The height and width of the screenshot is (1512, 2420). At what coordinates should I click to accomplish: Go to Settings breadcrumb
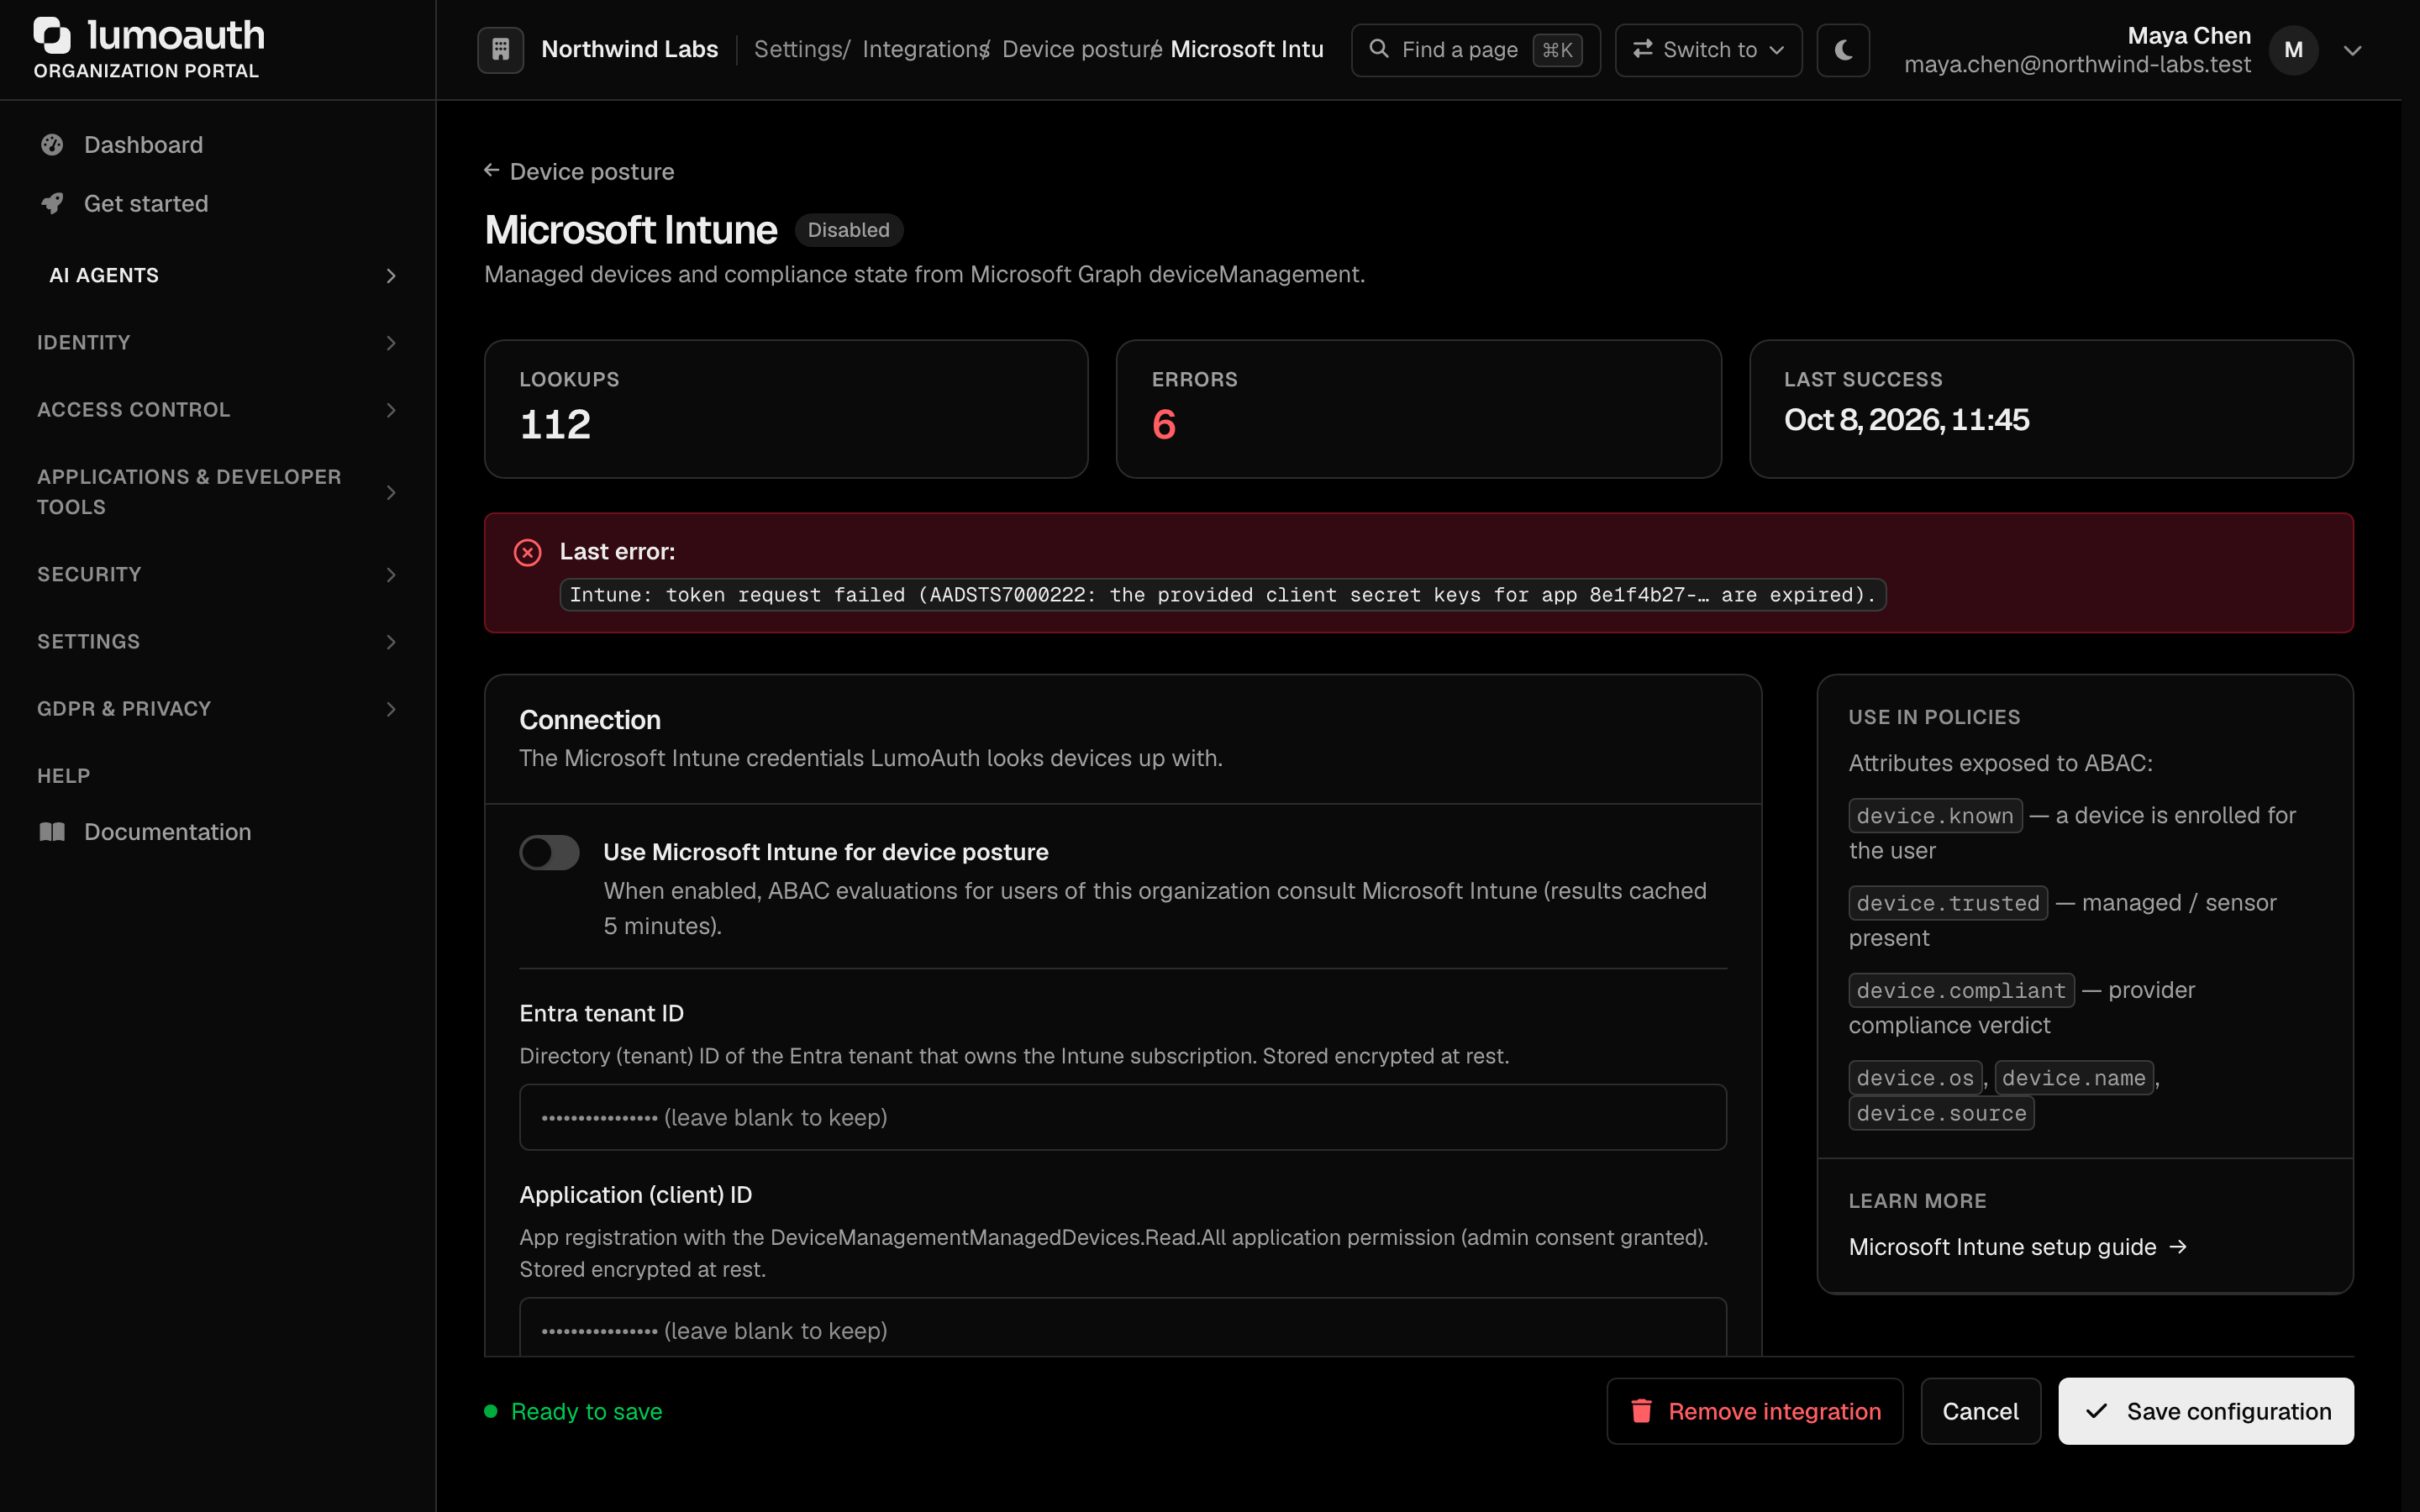[x=797, y=49]
